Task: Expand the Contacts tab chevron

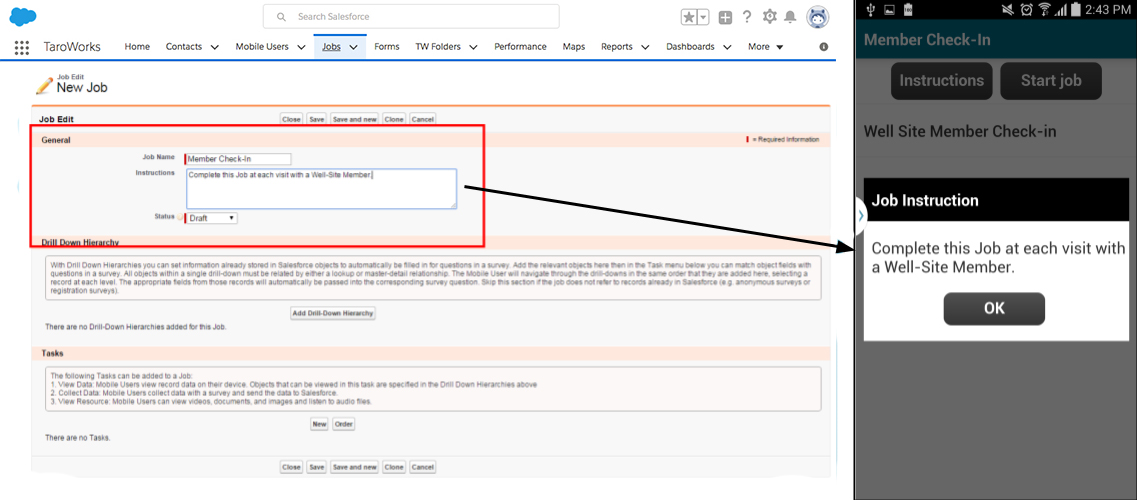Action: [x=215, y=47]
